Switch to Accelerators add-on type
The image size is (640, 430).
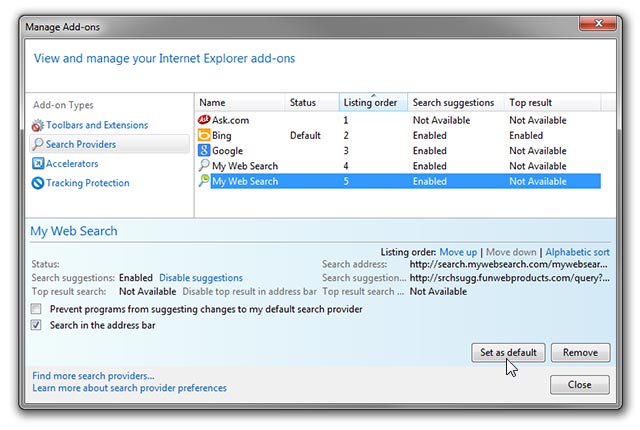[72, 164]
